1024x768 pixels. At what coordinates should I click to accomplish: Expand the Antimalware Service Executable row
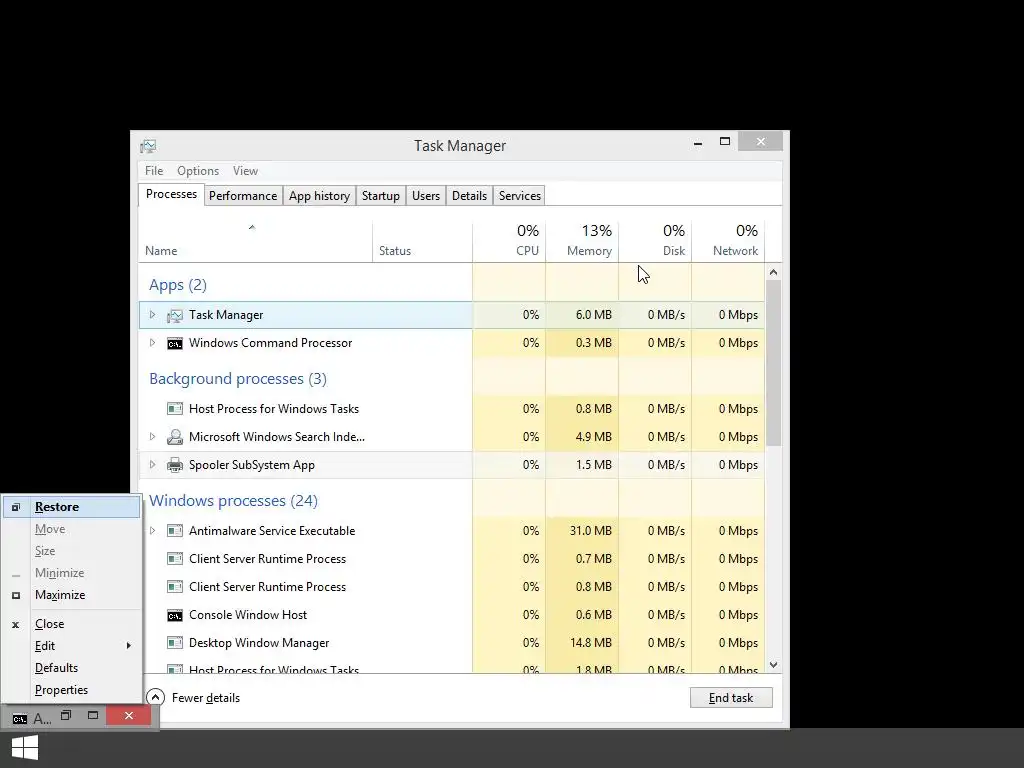pyautogui.click(x=152, y=530)
